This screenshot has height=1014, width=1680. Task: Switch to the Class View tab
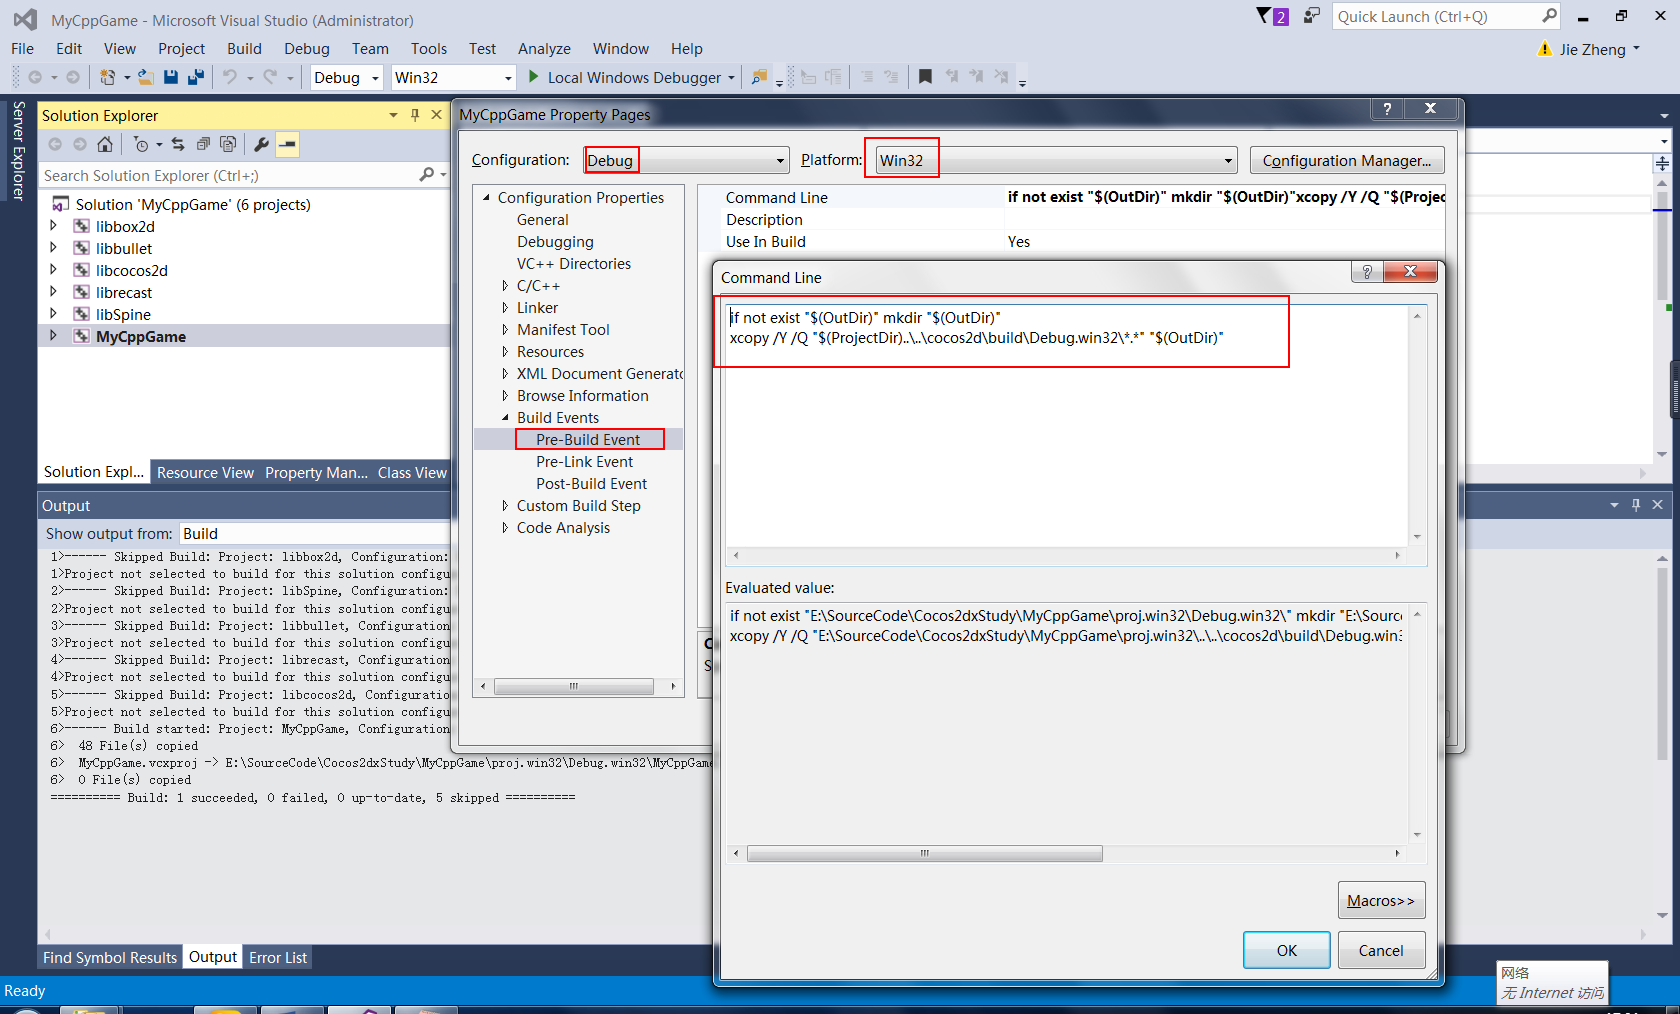(x=412, y=472)
